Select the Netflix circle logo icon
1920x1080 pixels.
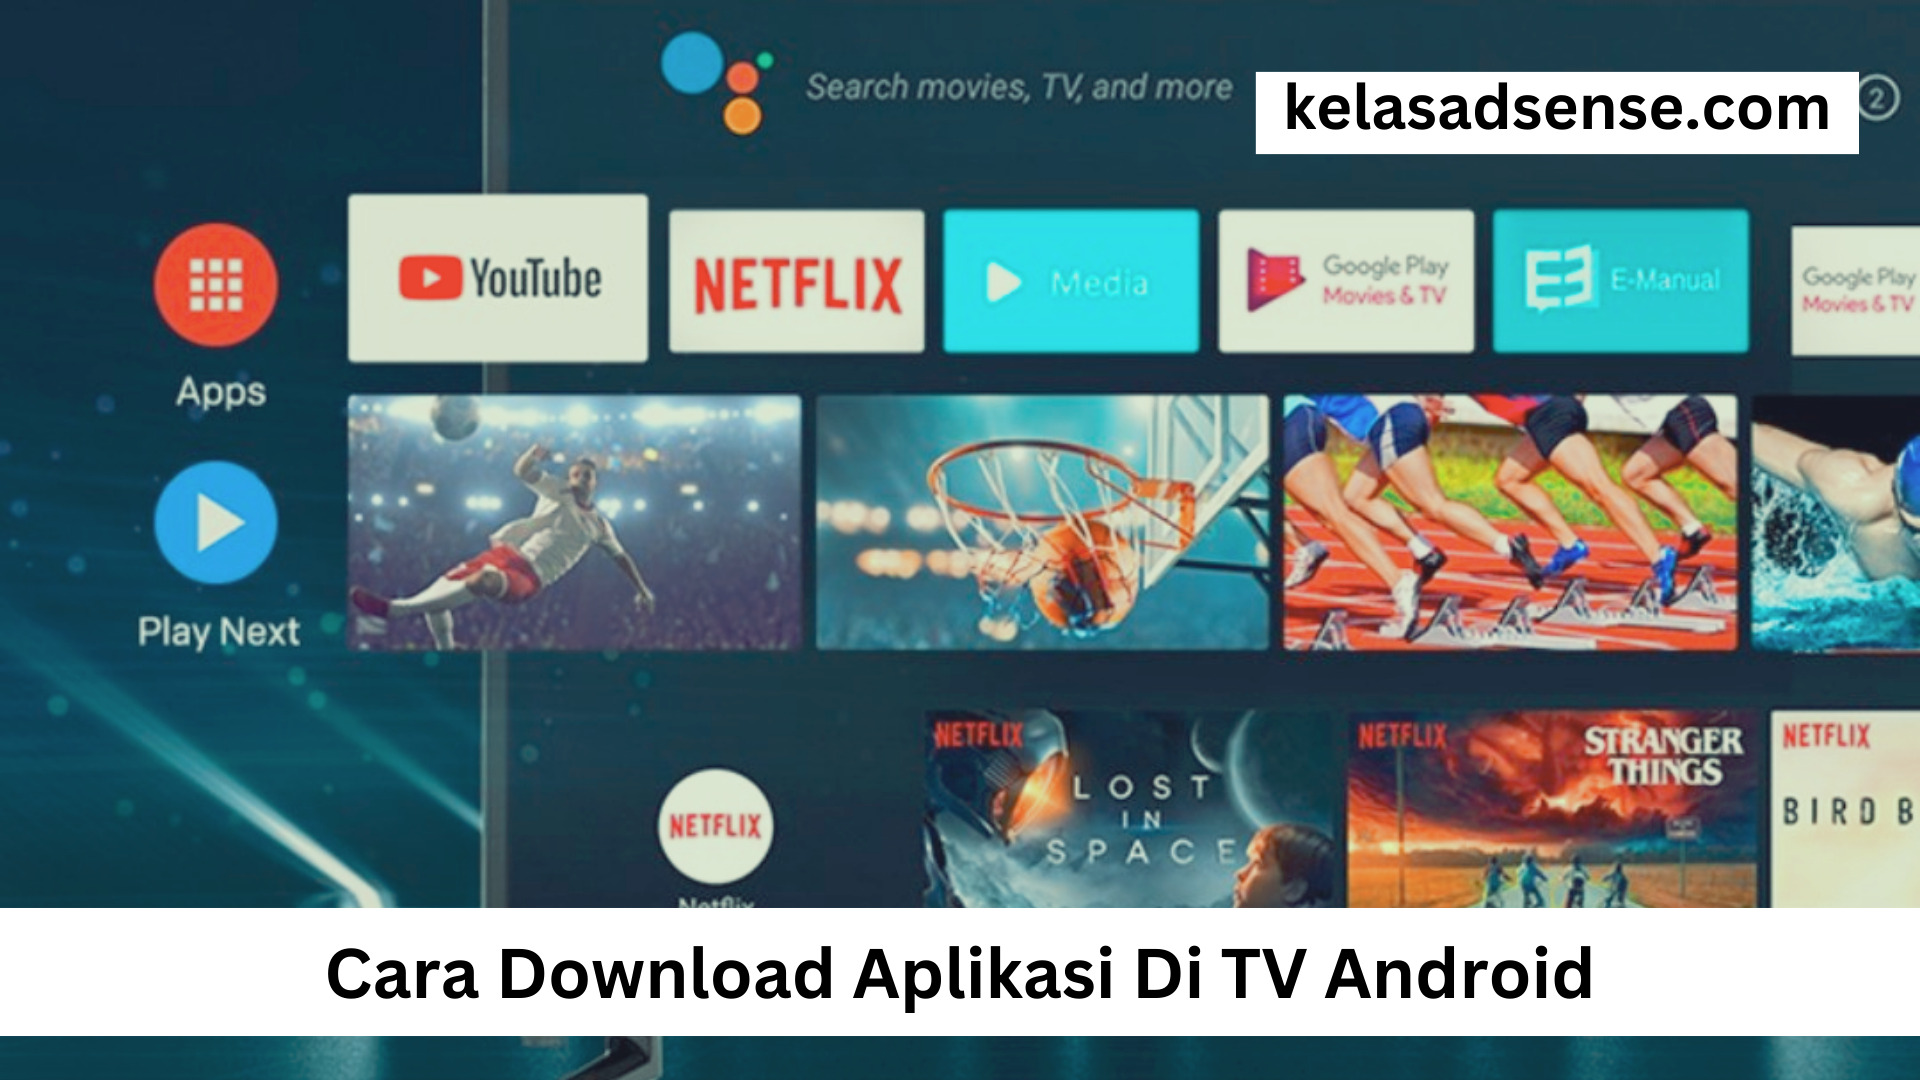[x=716, y=824]
